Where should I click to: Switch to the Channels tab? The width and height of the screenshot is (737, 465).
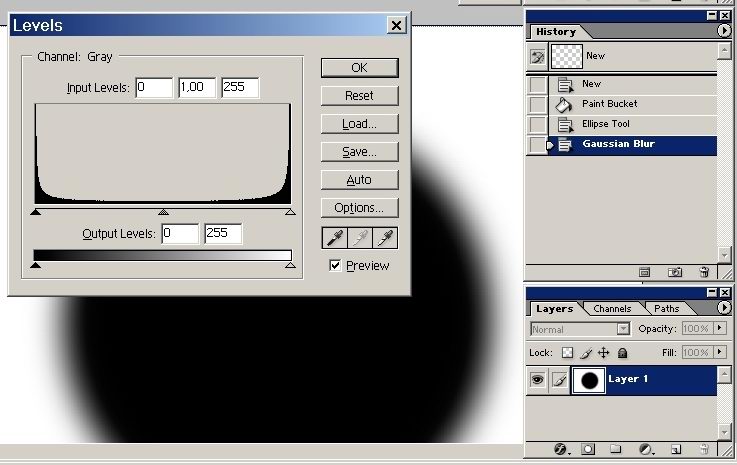click(612, 309)
